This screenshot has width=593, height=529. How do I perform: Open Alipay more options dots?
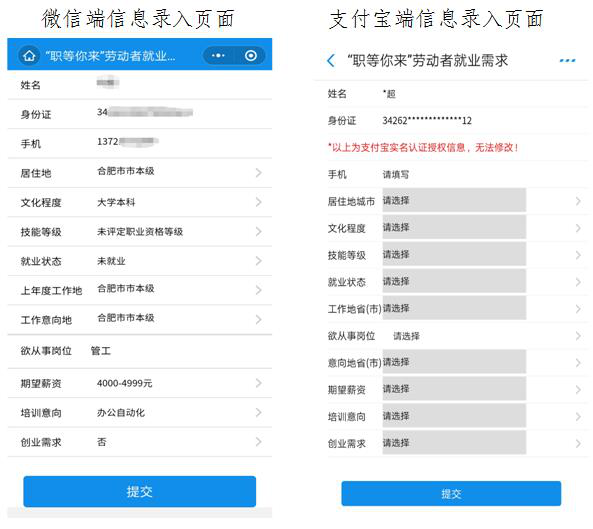567,61
